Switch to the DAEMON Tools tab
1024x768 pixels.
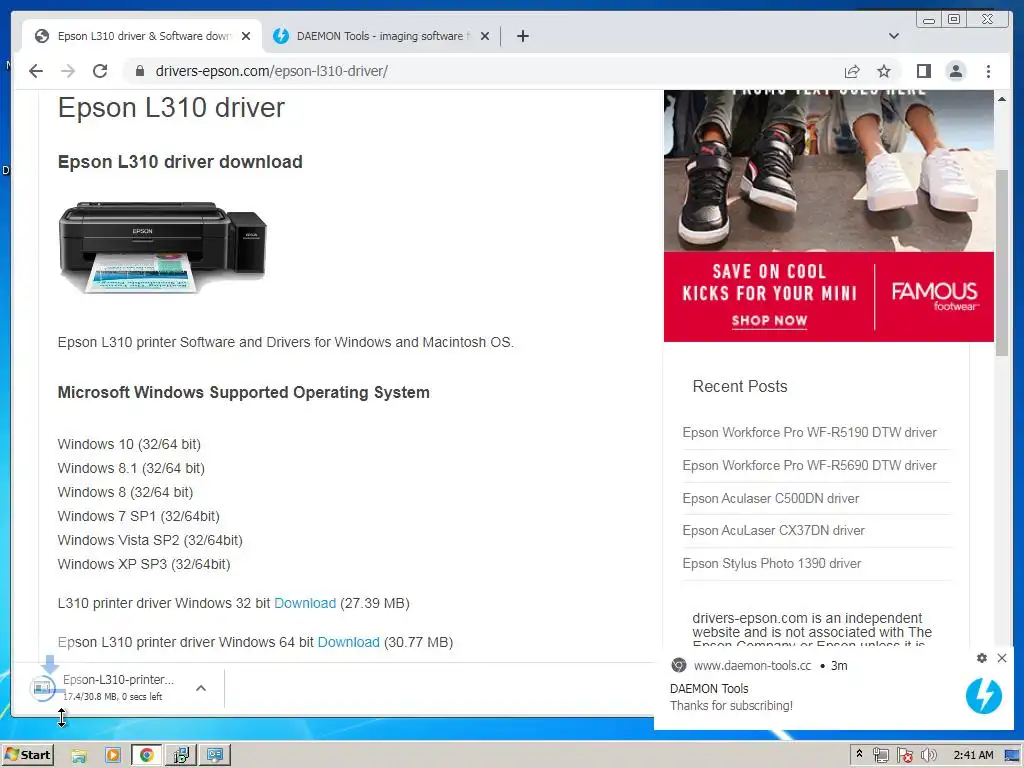(x=381, y=36)
